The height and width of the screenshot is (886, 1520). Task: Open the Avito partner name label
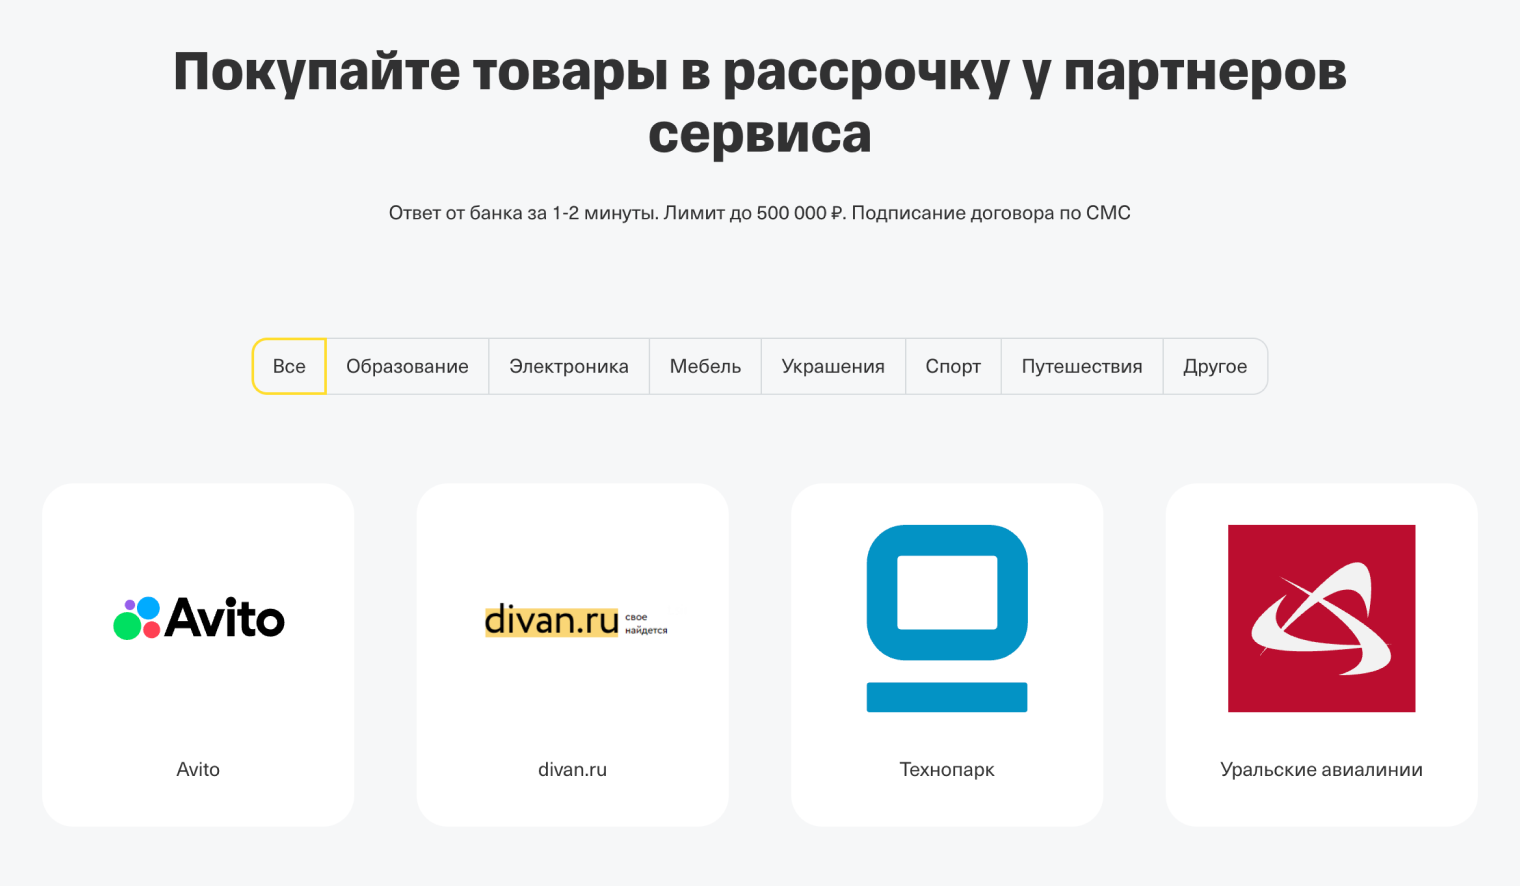(198, 769)
